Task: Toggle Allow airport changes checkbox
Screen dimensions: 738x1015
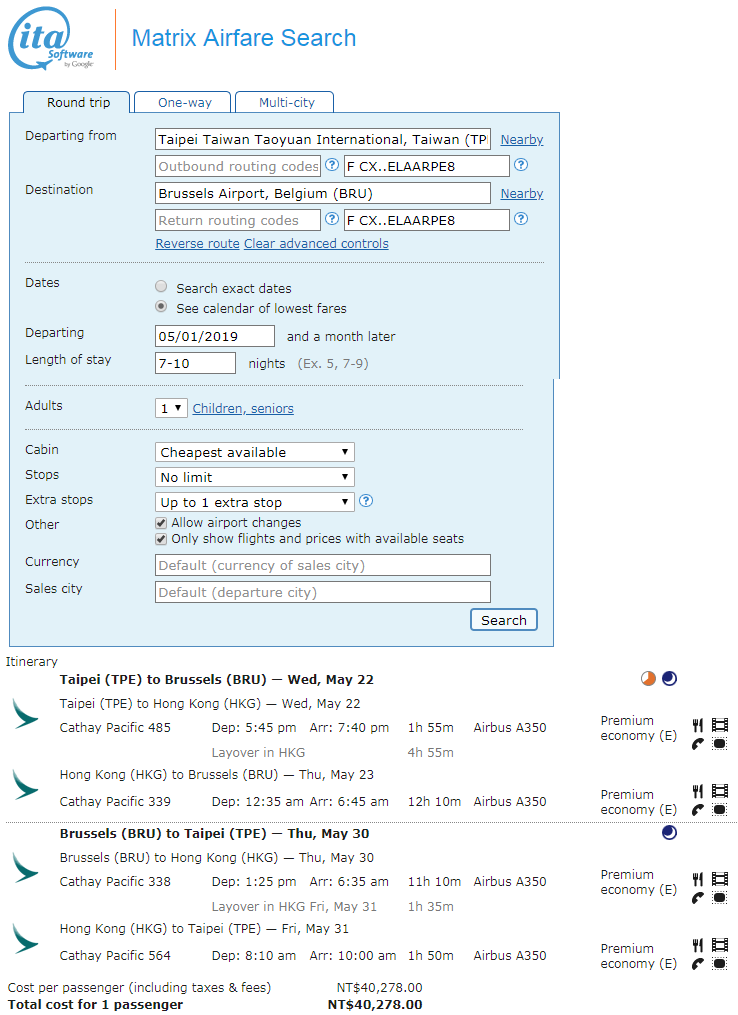Action: tap(161, 522)
